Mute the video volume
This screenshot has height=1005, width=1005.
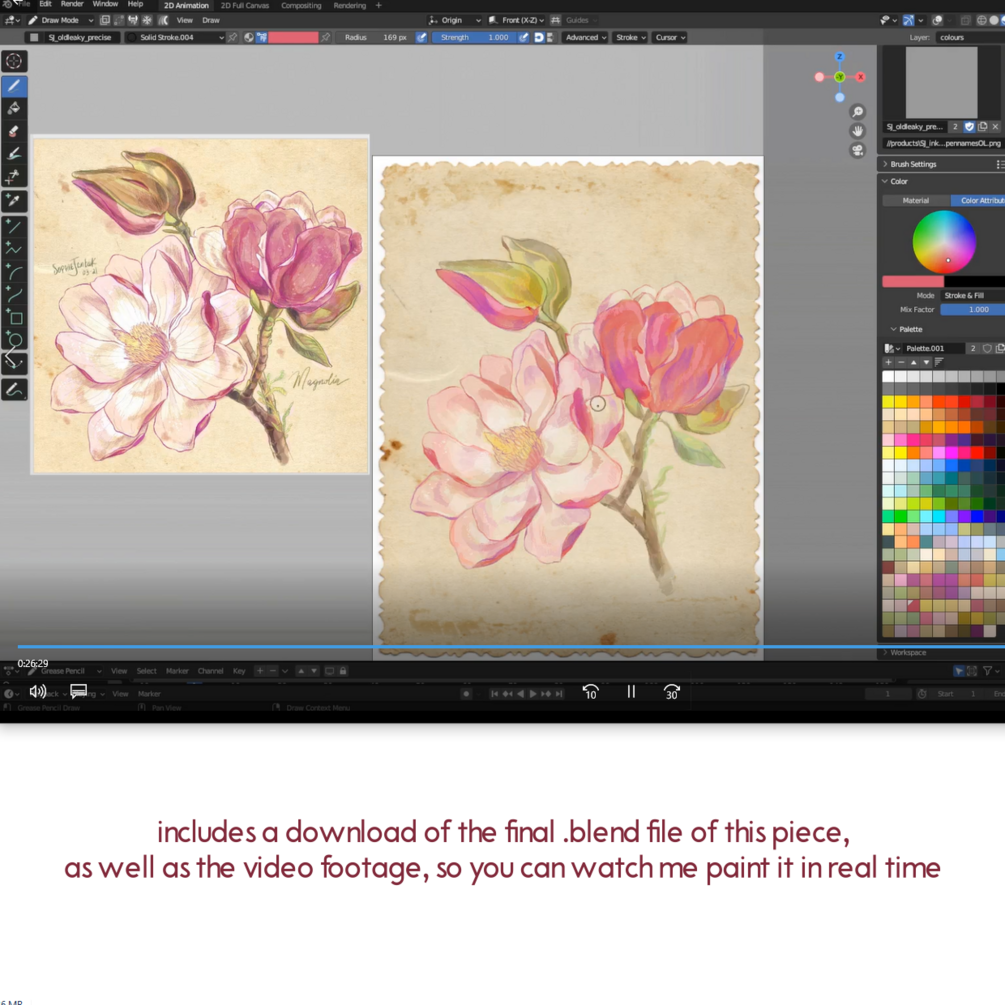pyautogui.click(x=38, y=692)
